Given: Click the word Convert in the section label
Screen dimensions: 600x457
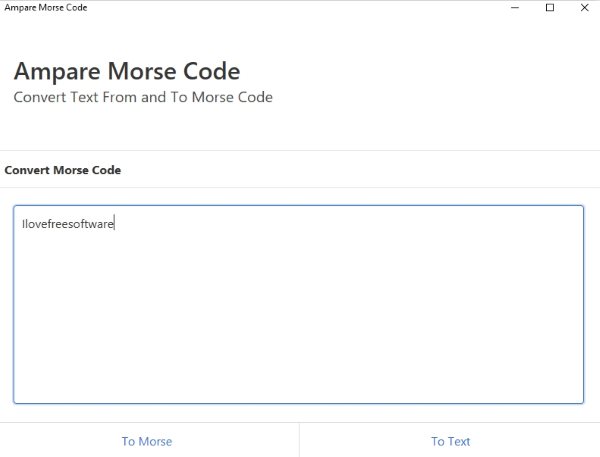Looking at the screenshot, I should pos(27,170).
